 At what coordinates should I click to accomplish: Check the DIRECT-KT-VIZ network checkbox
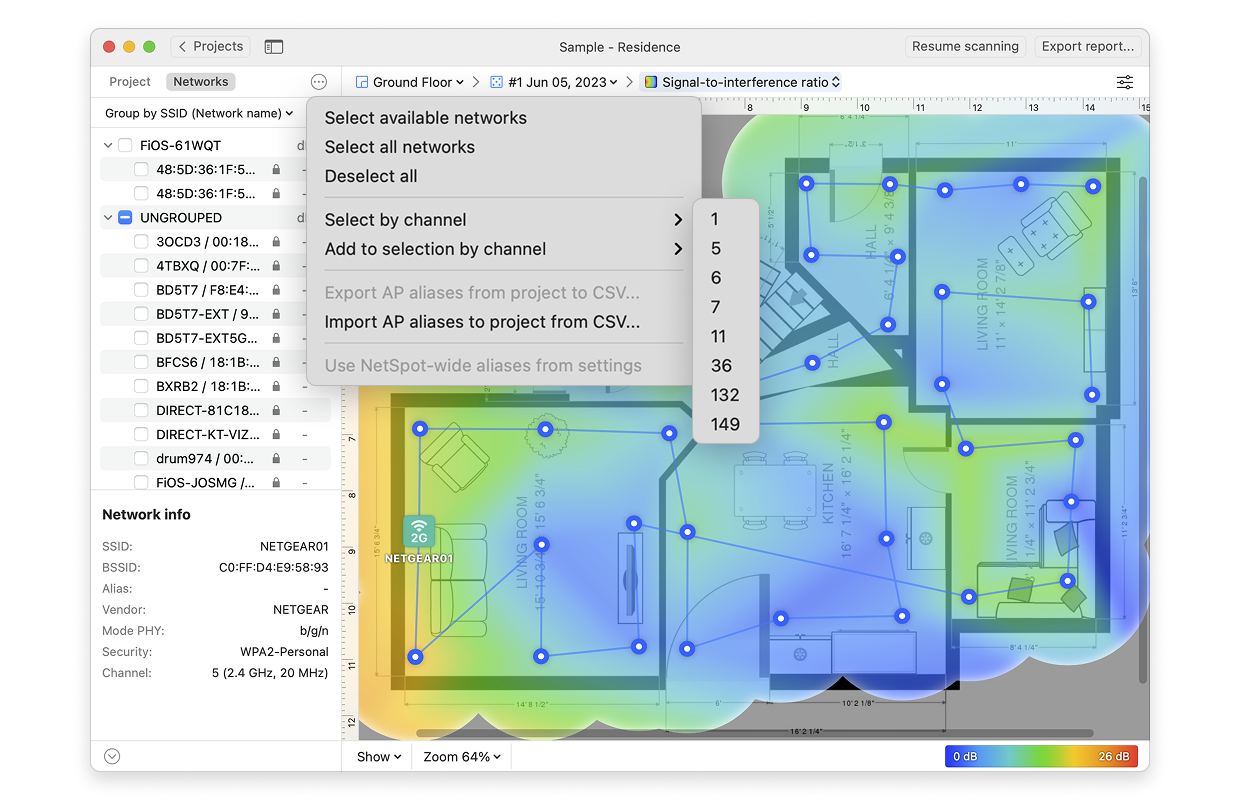(141, 434)
